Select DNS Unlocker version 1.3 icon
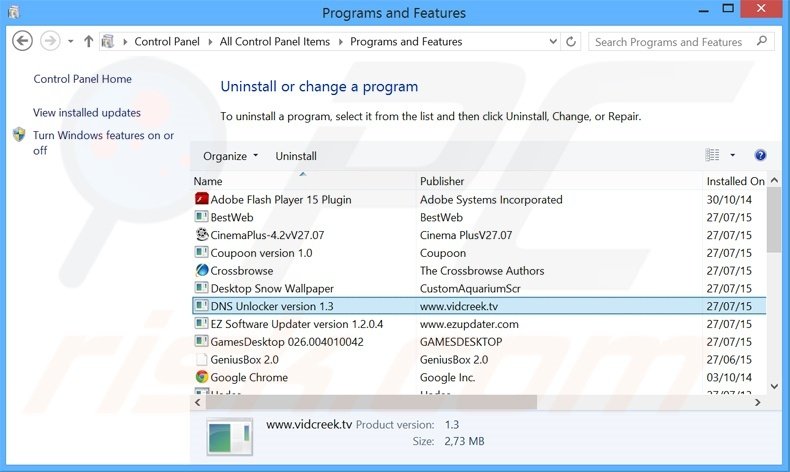The image size is (790, 472). pyautogui.click(x=202, y=306)
